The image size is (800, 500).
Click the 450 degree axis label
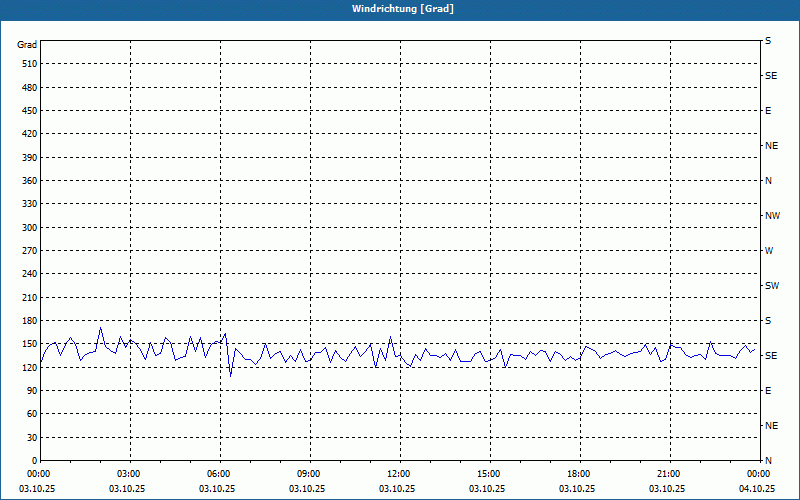coord(30,111)
